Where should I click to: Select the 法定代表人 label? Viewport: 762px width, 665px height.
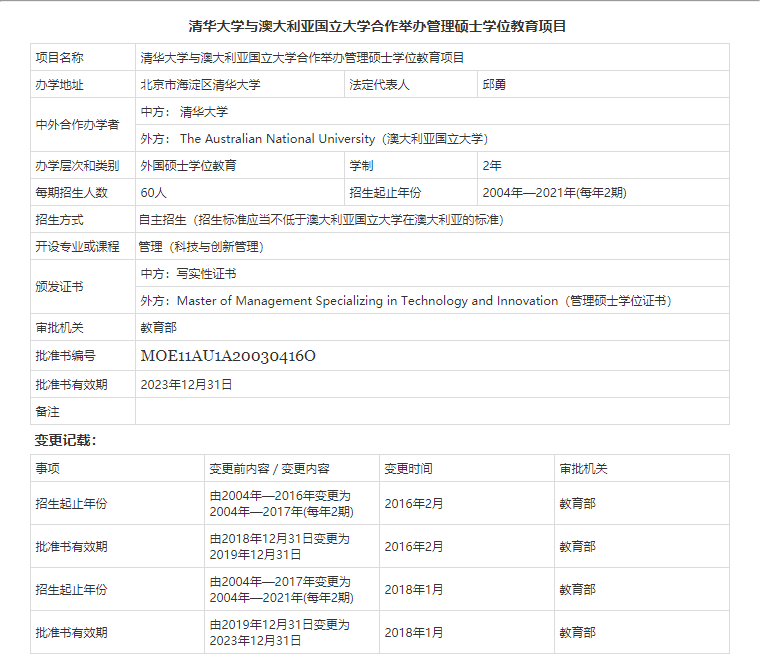379,85
